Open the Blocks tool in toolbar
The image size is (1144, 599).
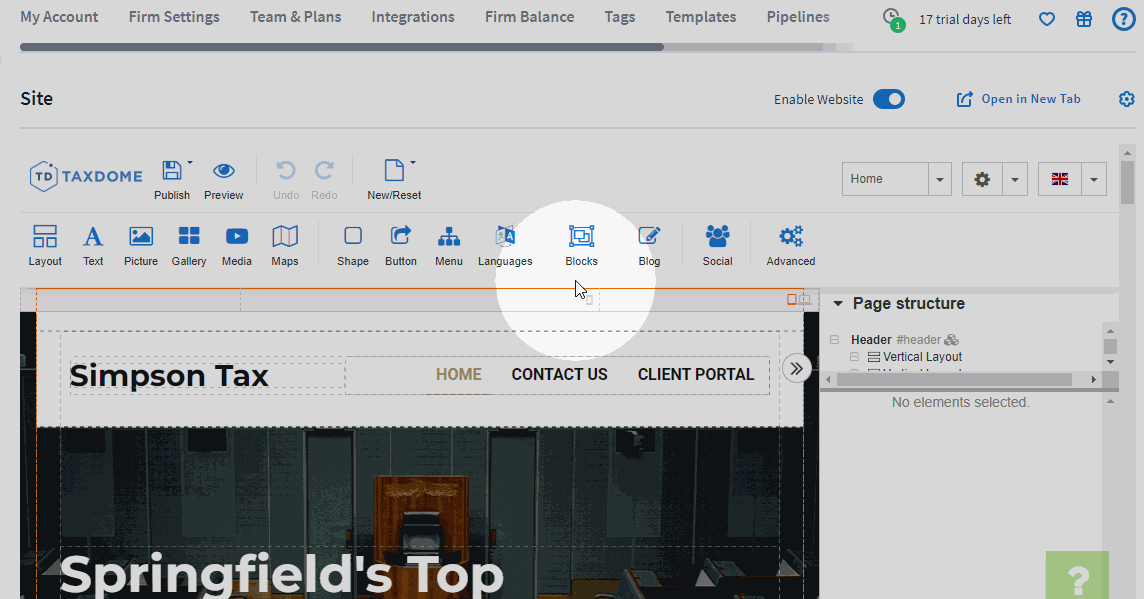click(x=581, y=245)
